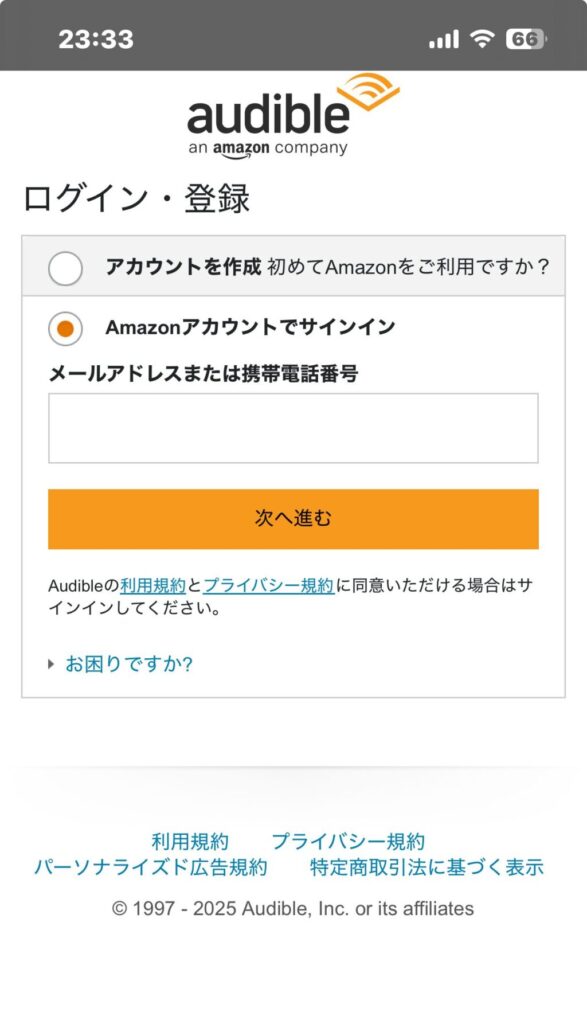Open 特定商取引法に基づく表示 footer link
The image size is (587, 1024).
427,867
